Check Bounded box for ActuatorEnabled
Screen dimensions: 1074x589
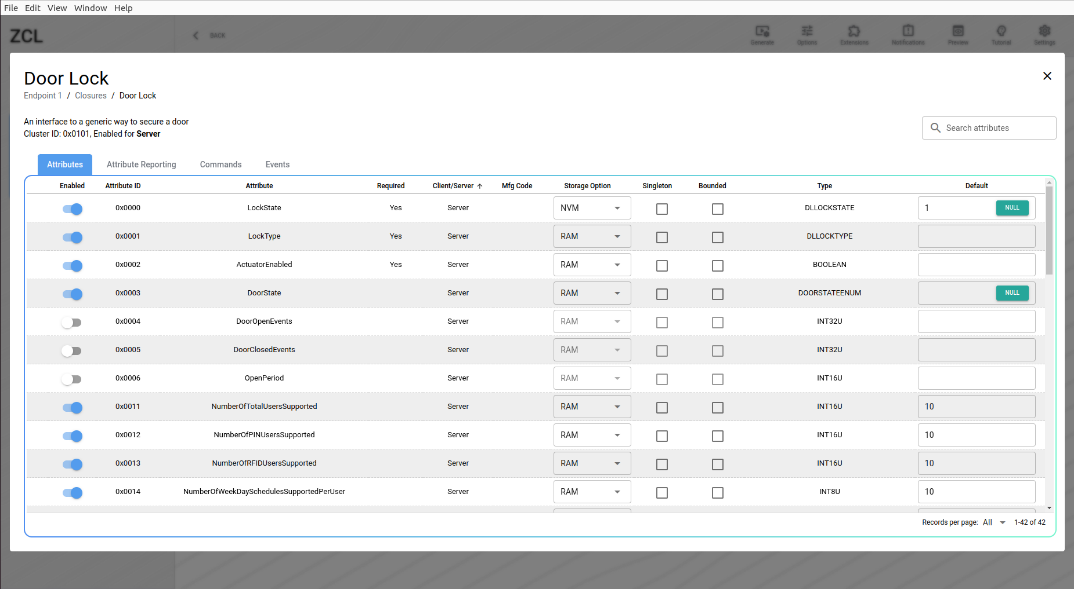717,265
